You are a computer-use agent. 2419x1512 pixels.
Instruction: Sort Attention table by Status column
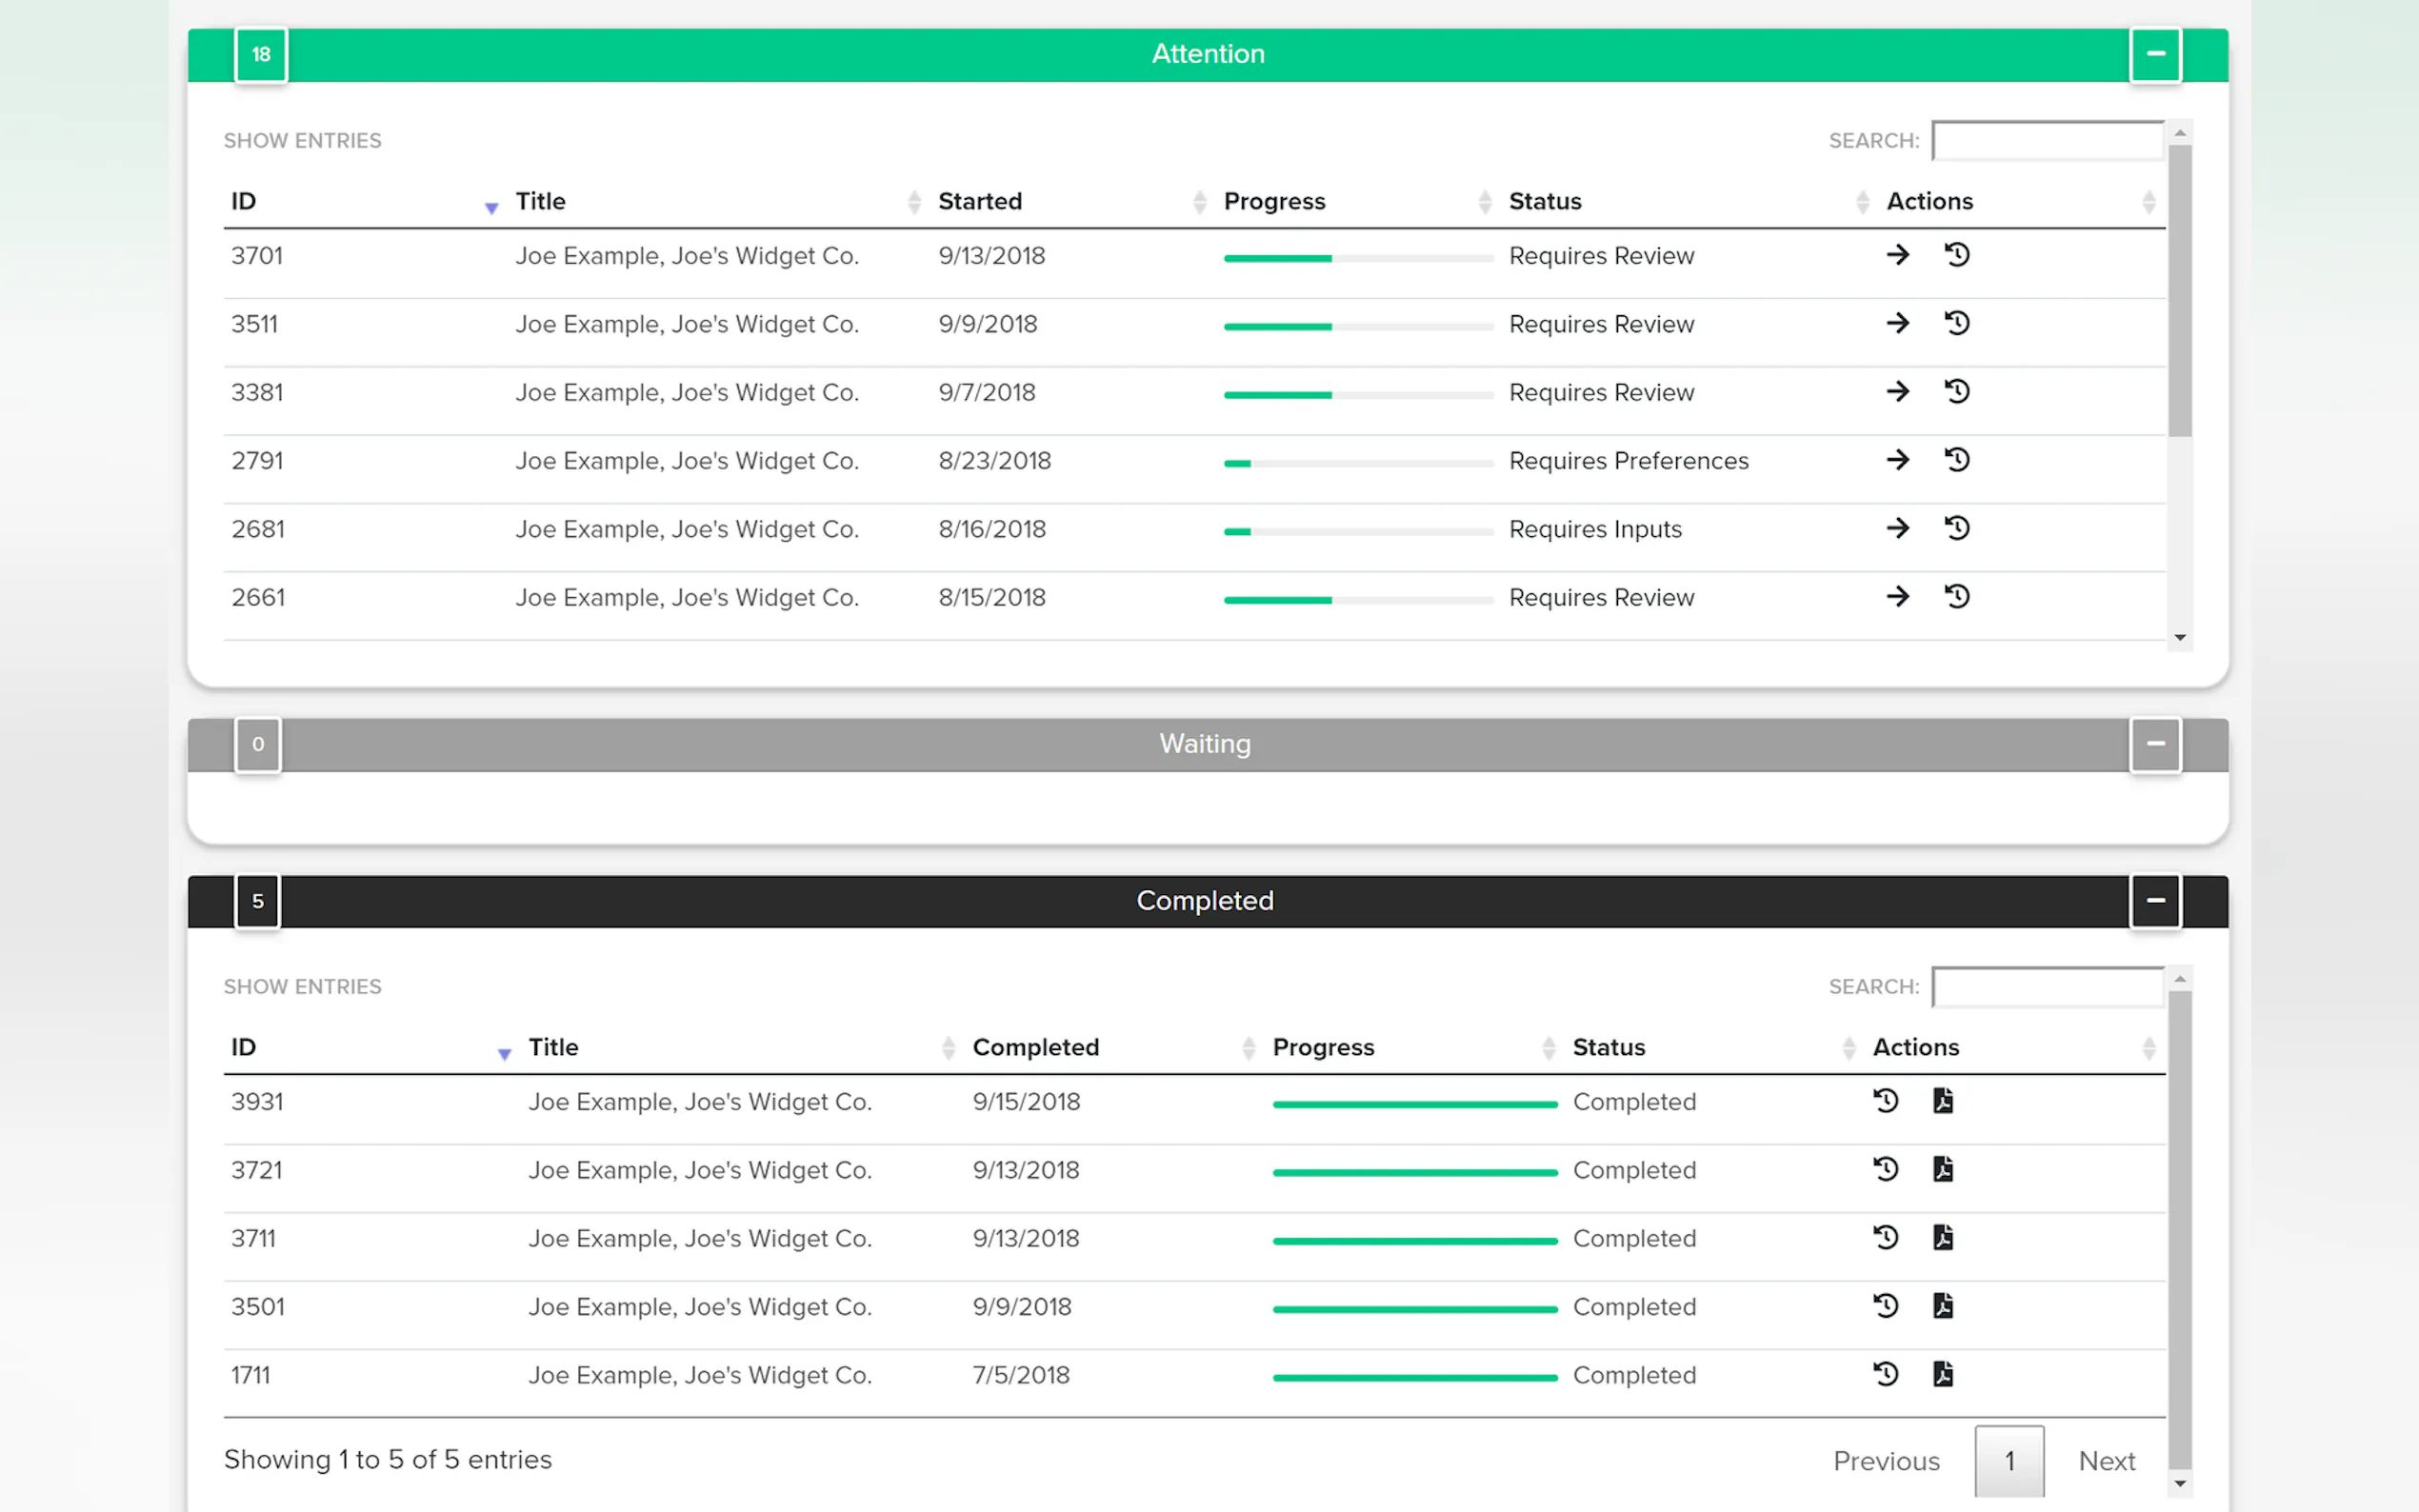(x=1544, y=201)
